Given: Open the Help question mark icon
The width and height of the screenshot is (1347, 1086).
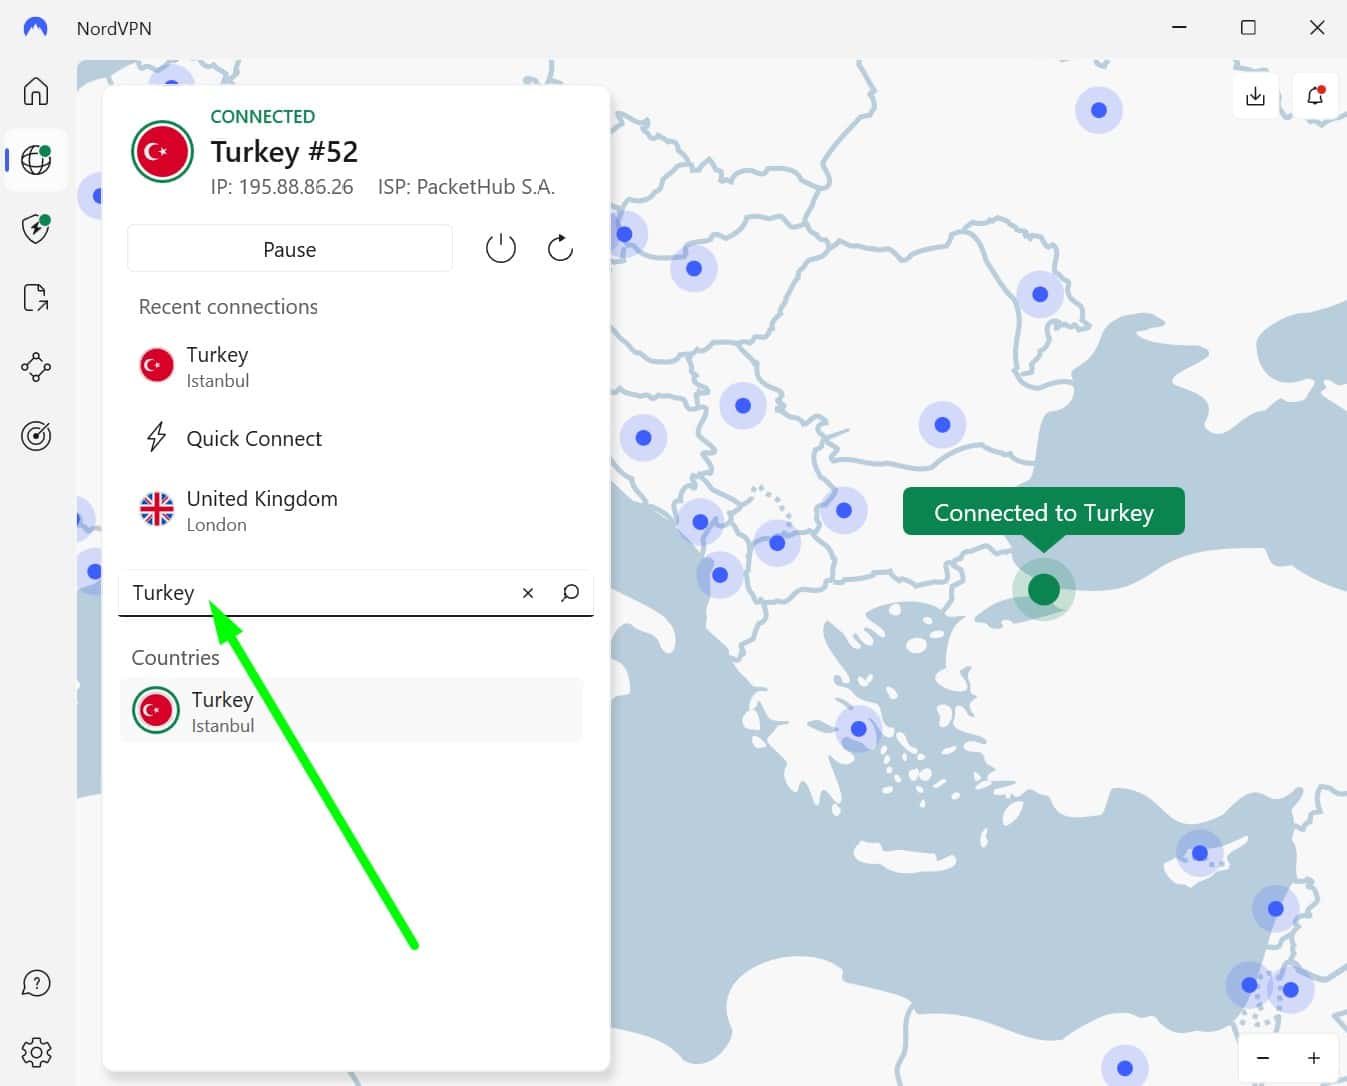Looking at the screenshot, I should [x=36, y=984].
